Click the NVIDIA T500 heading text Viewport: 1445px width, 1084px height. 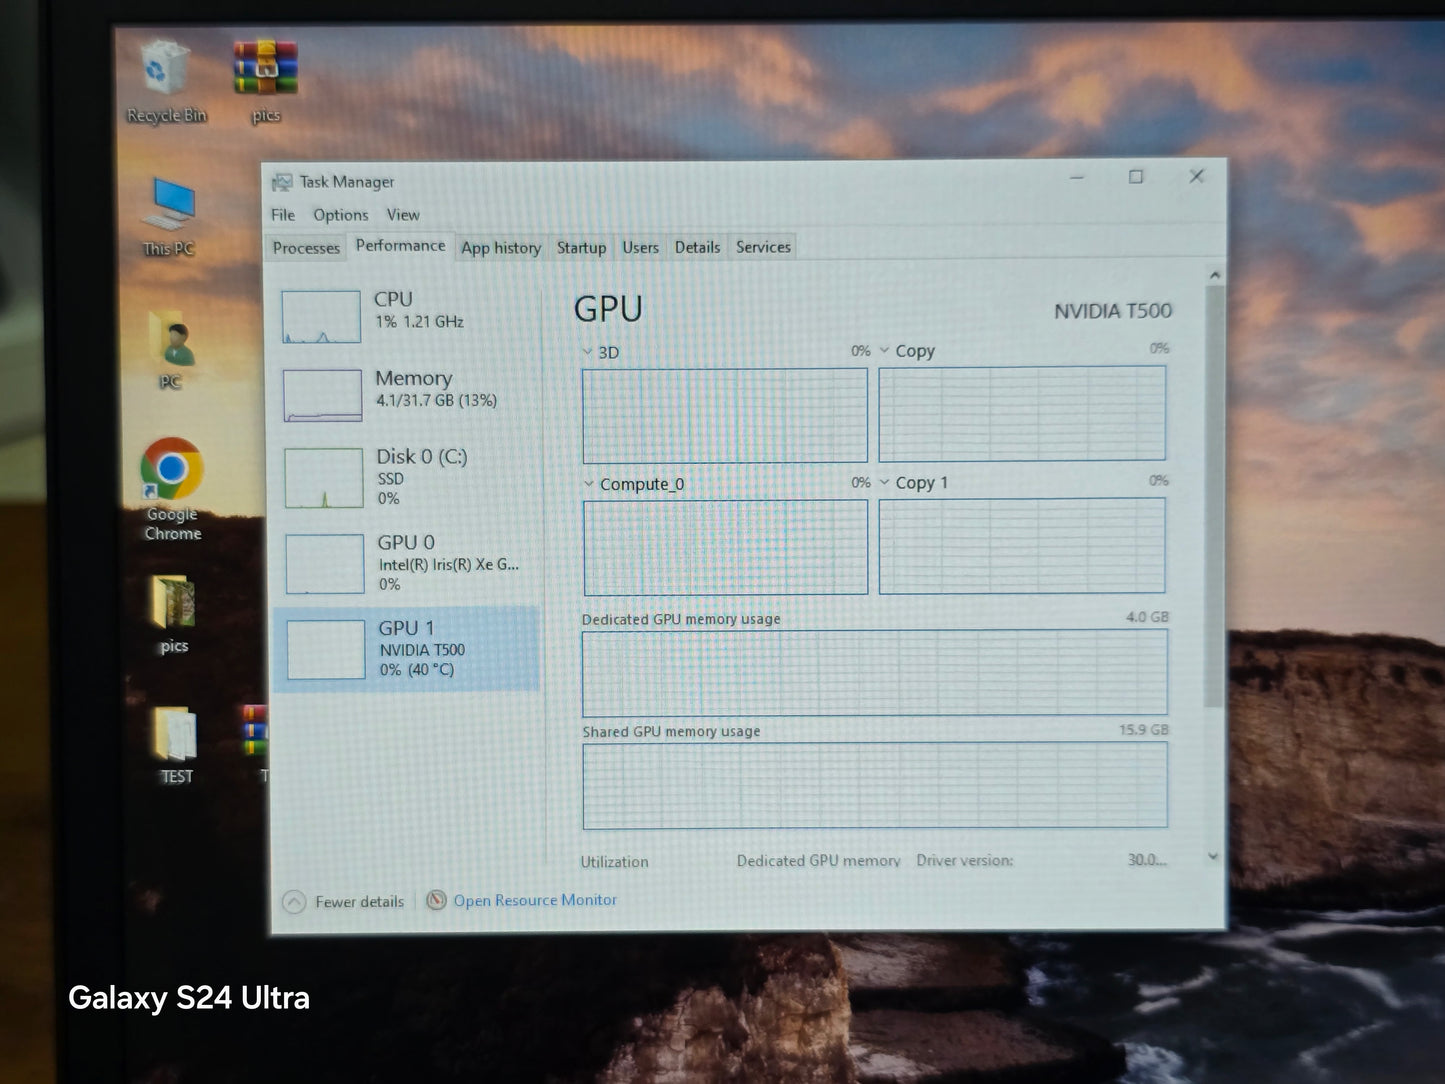pos(1112,311)
